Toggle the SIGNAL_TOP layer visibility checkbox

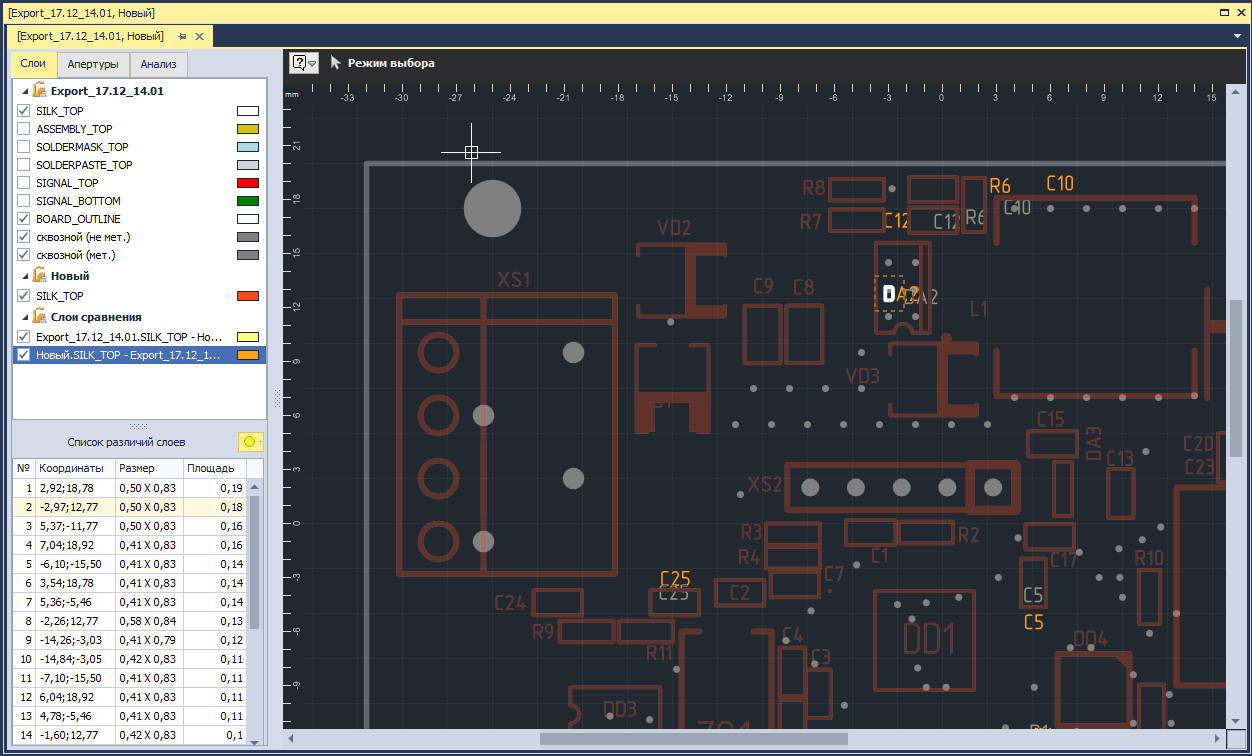24,183
